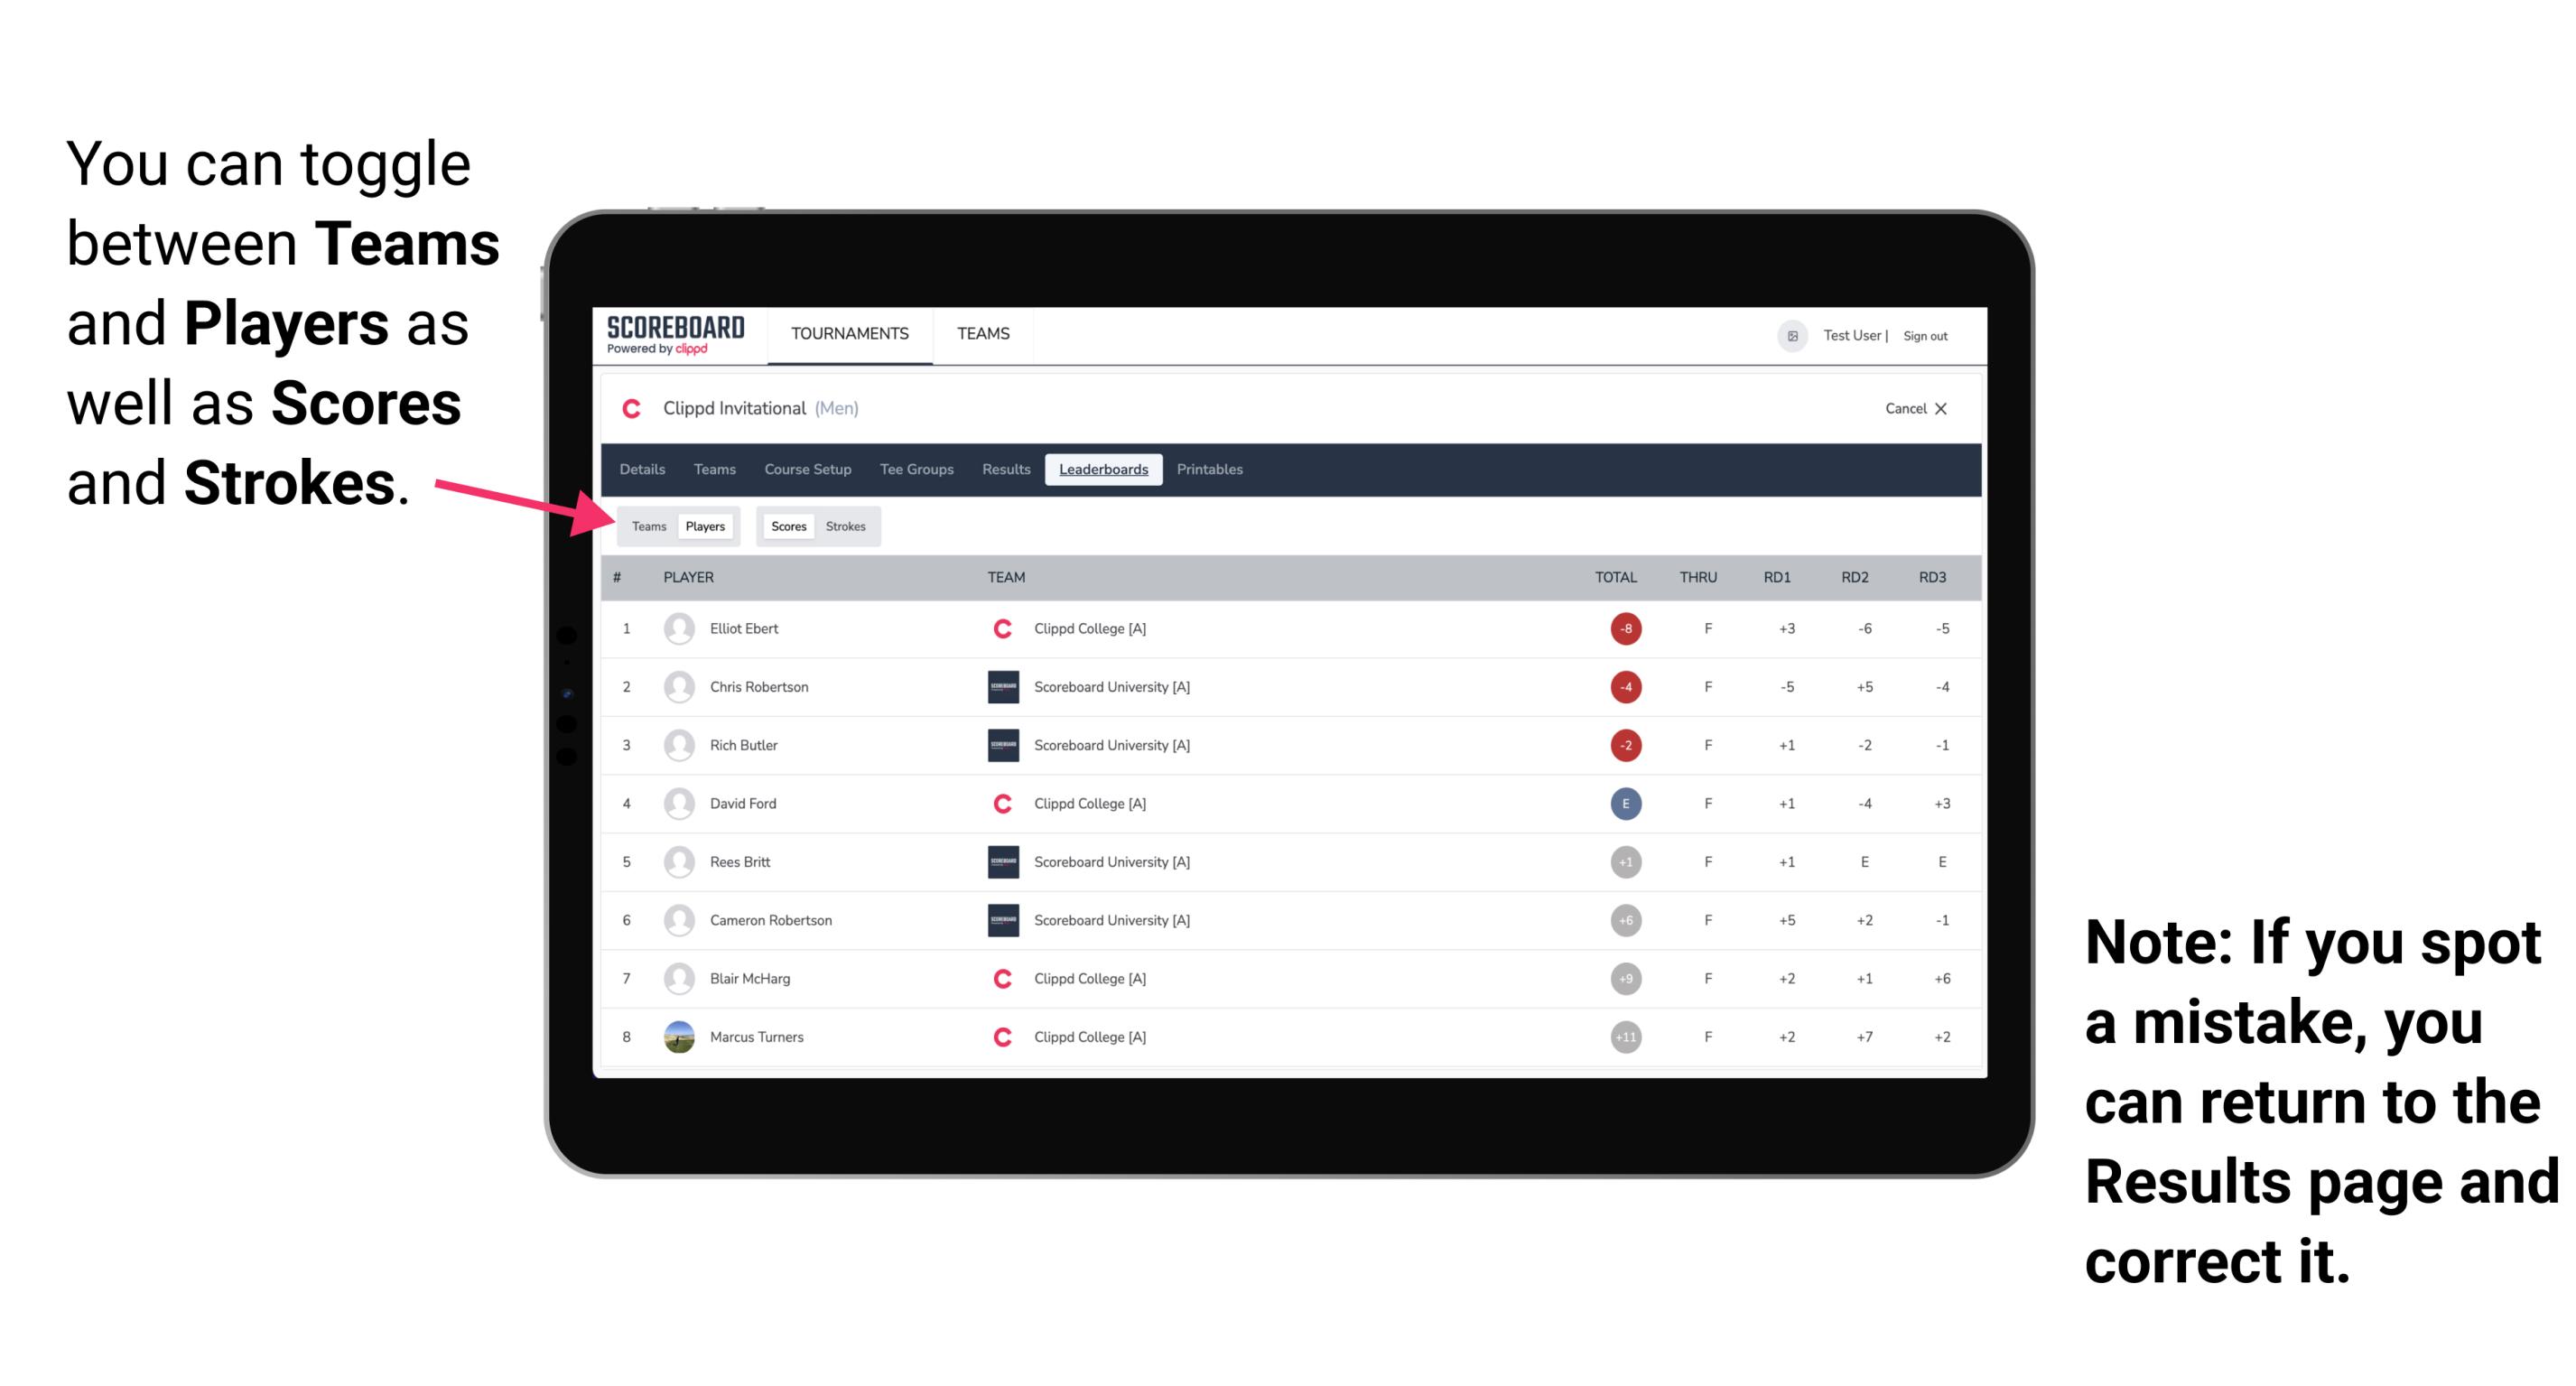Click Clippd College team icon row 1
This screenshot has width=2576, height=1386.
pyautogui.click(x=996, y=628)
